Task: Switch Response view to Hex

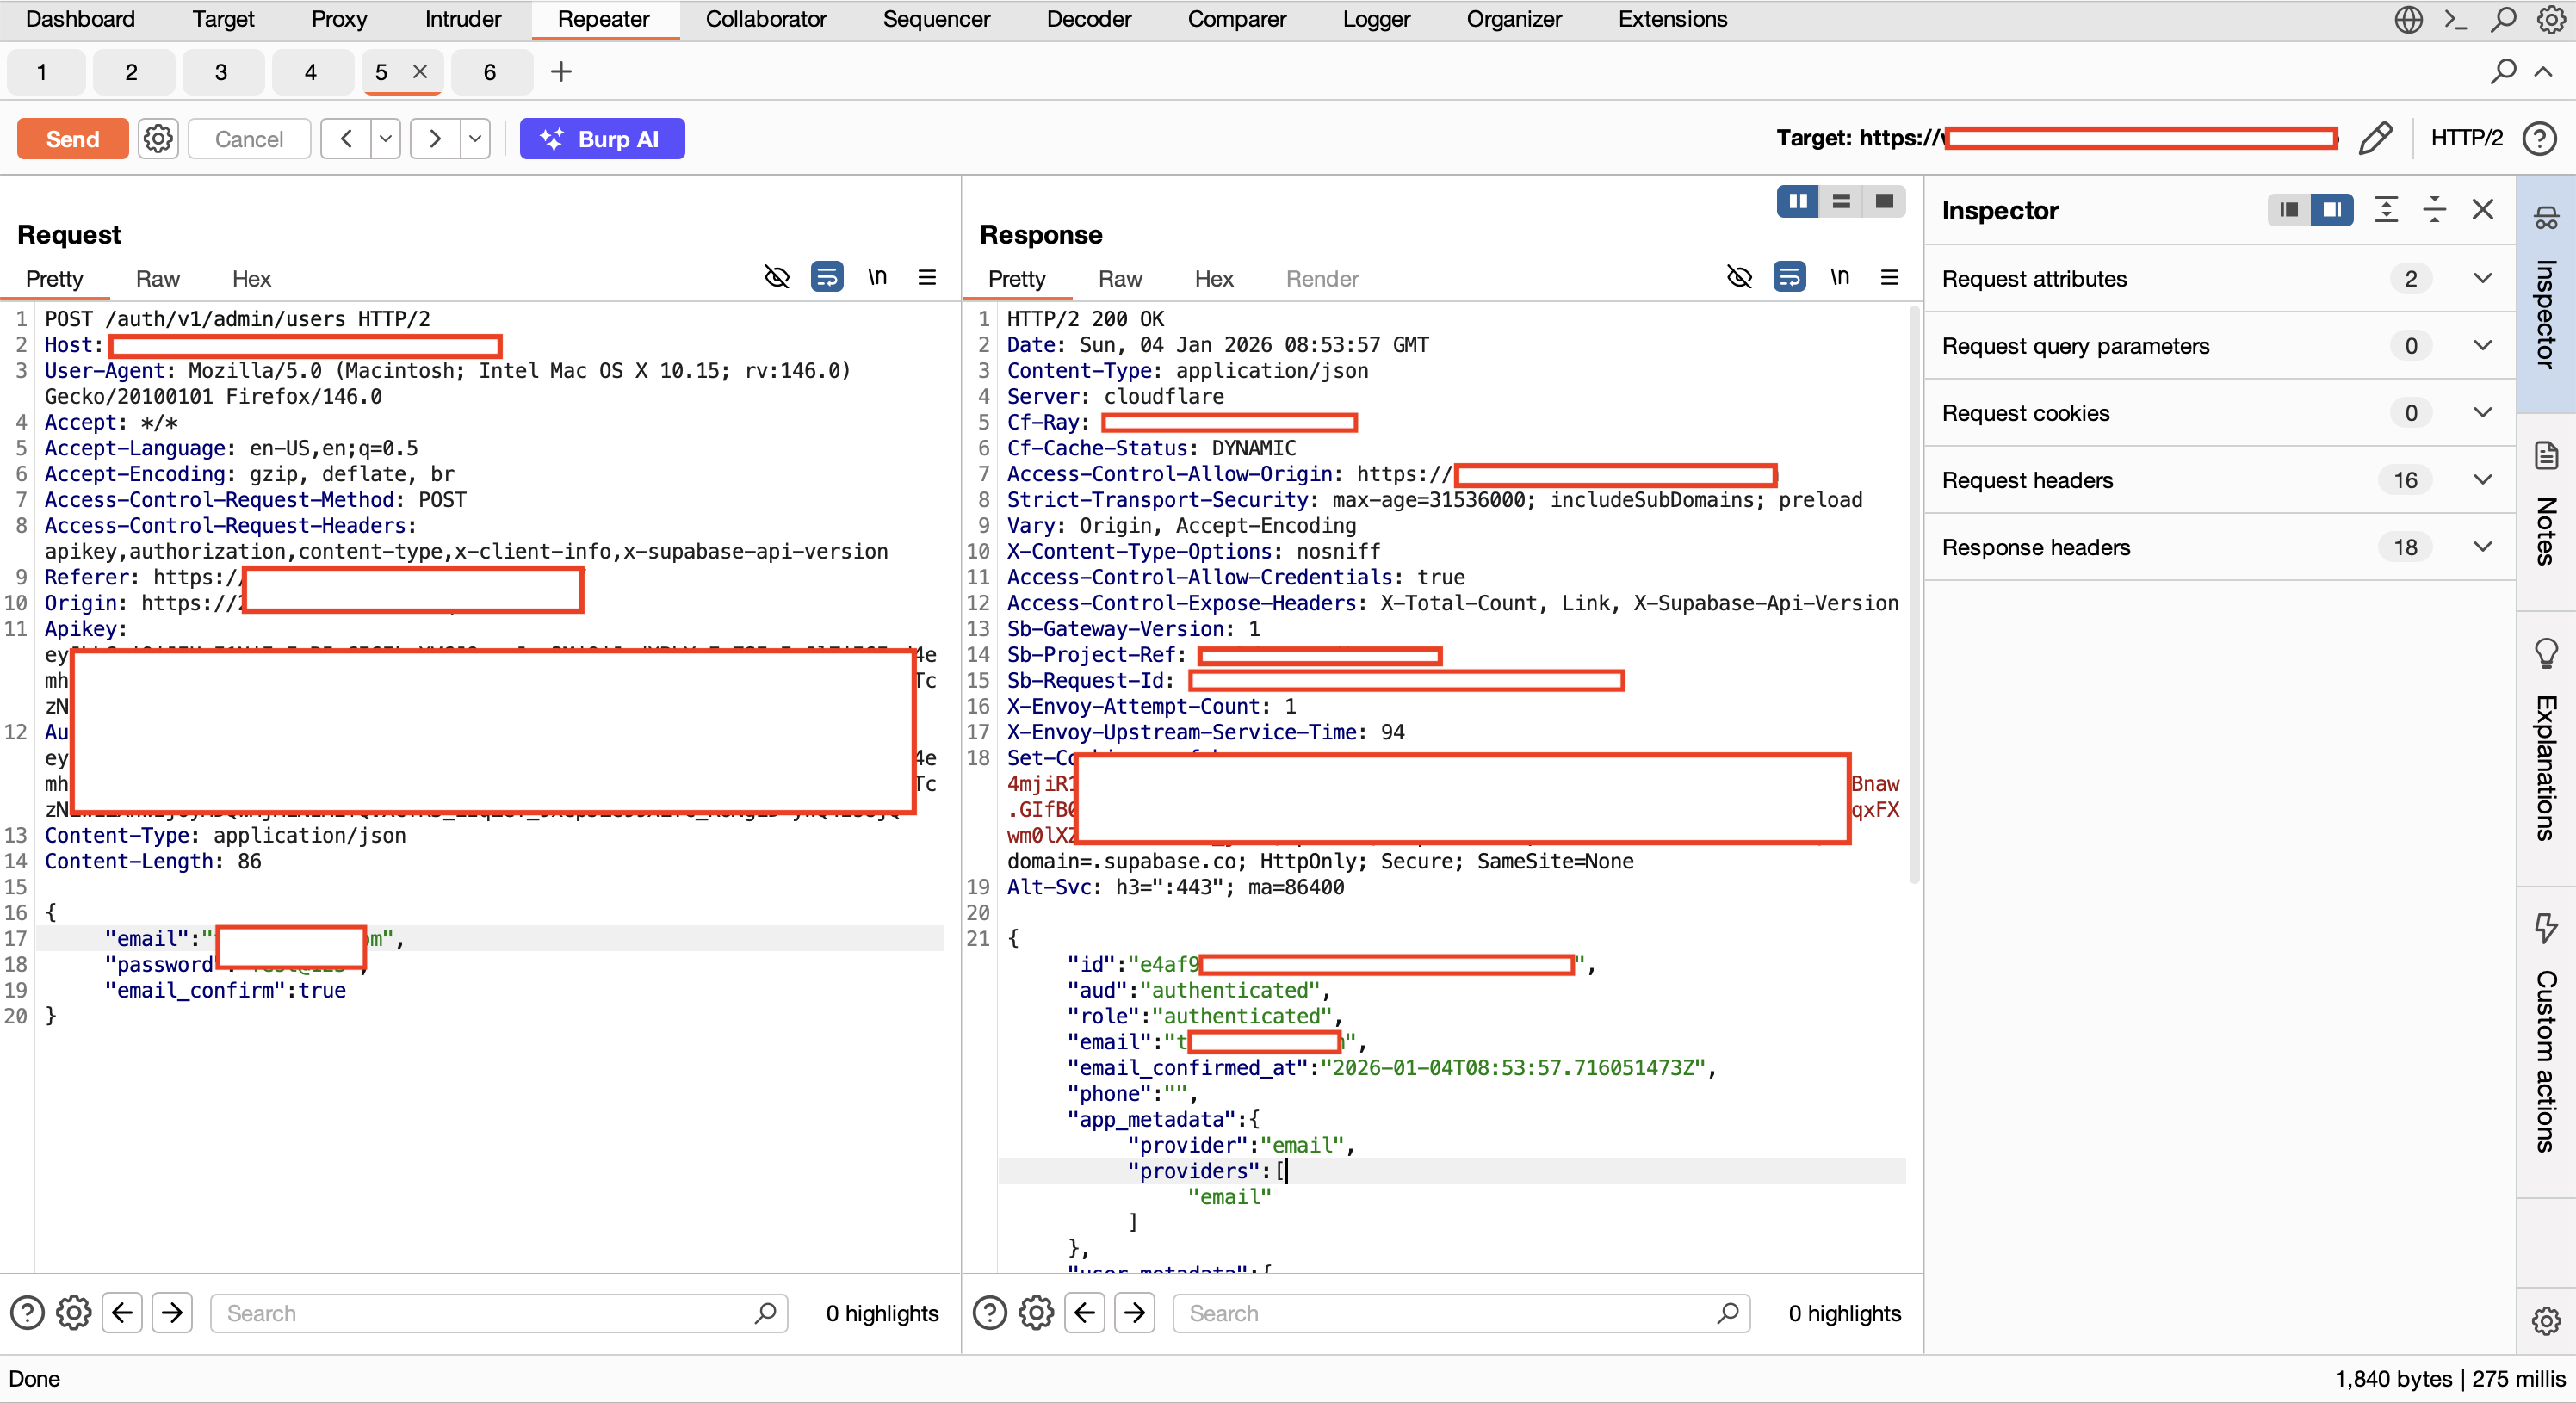Action: [1214, 279]
